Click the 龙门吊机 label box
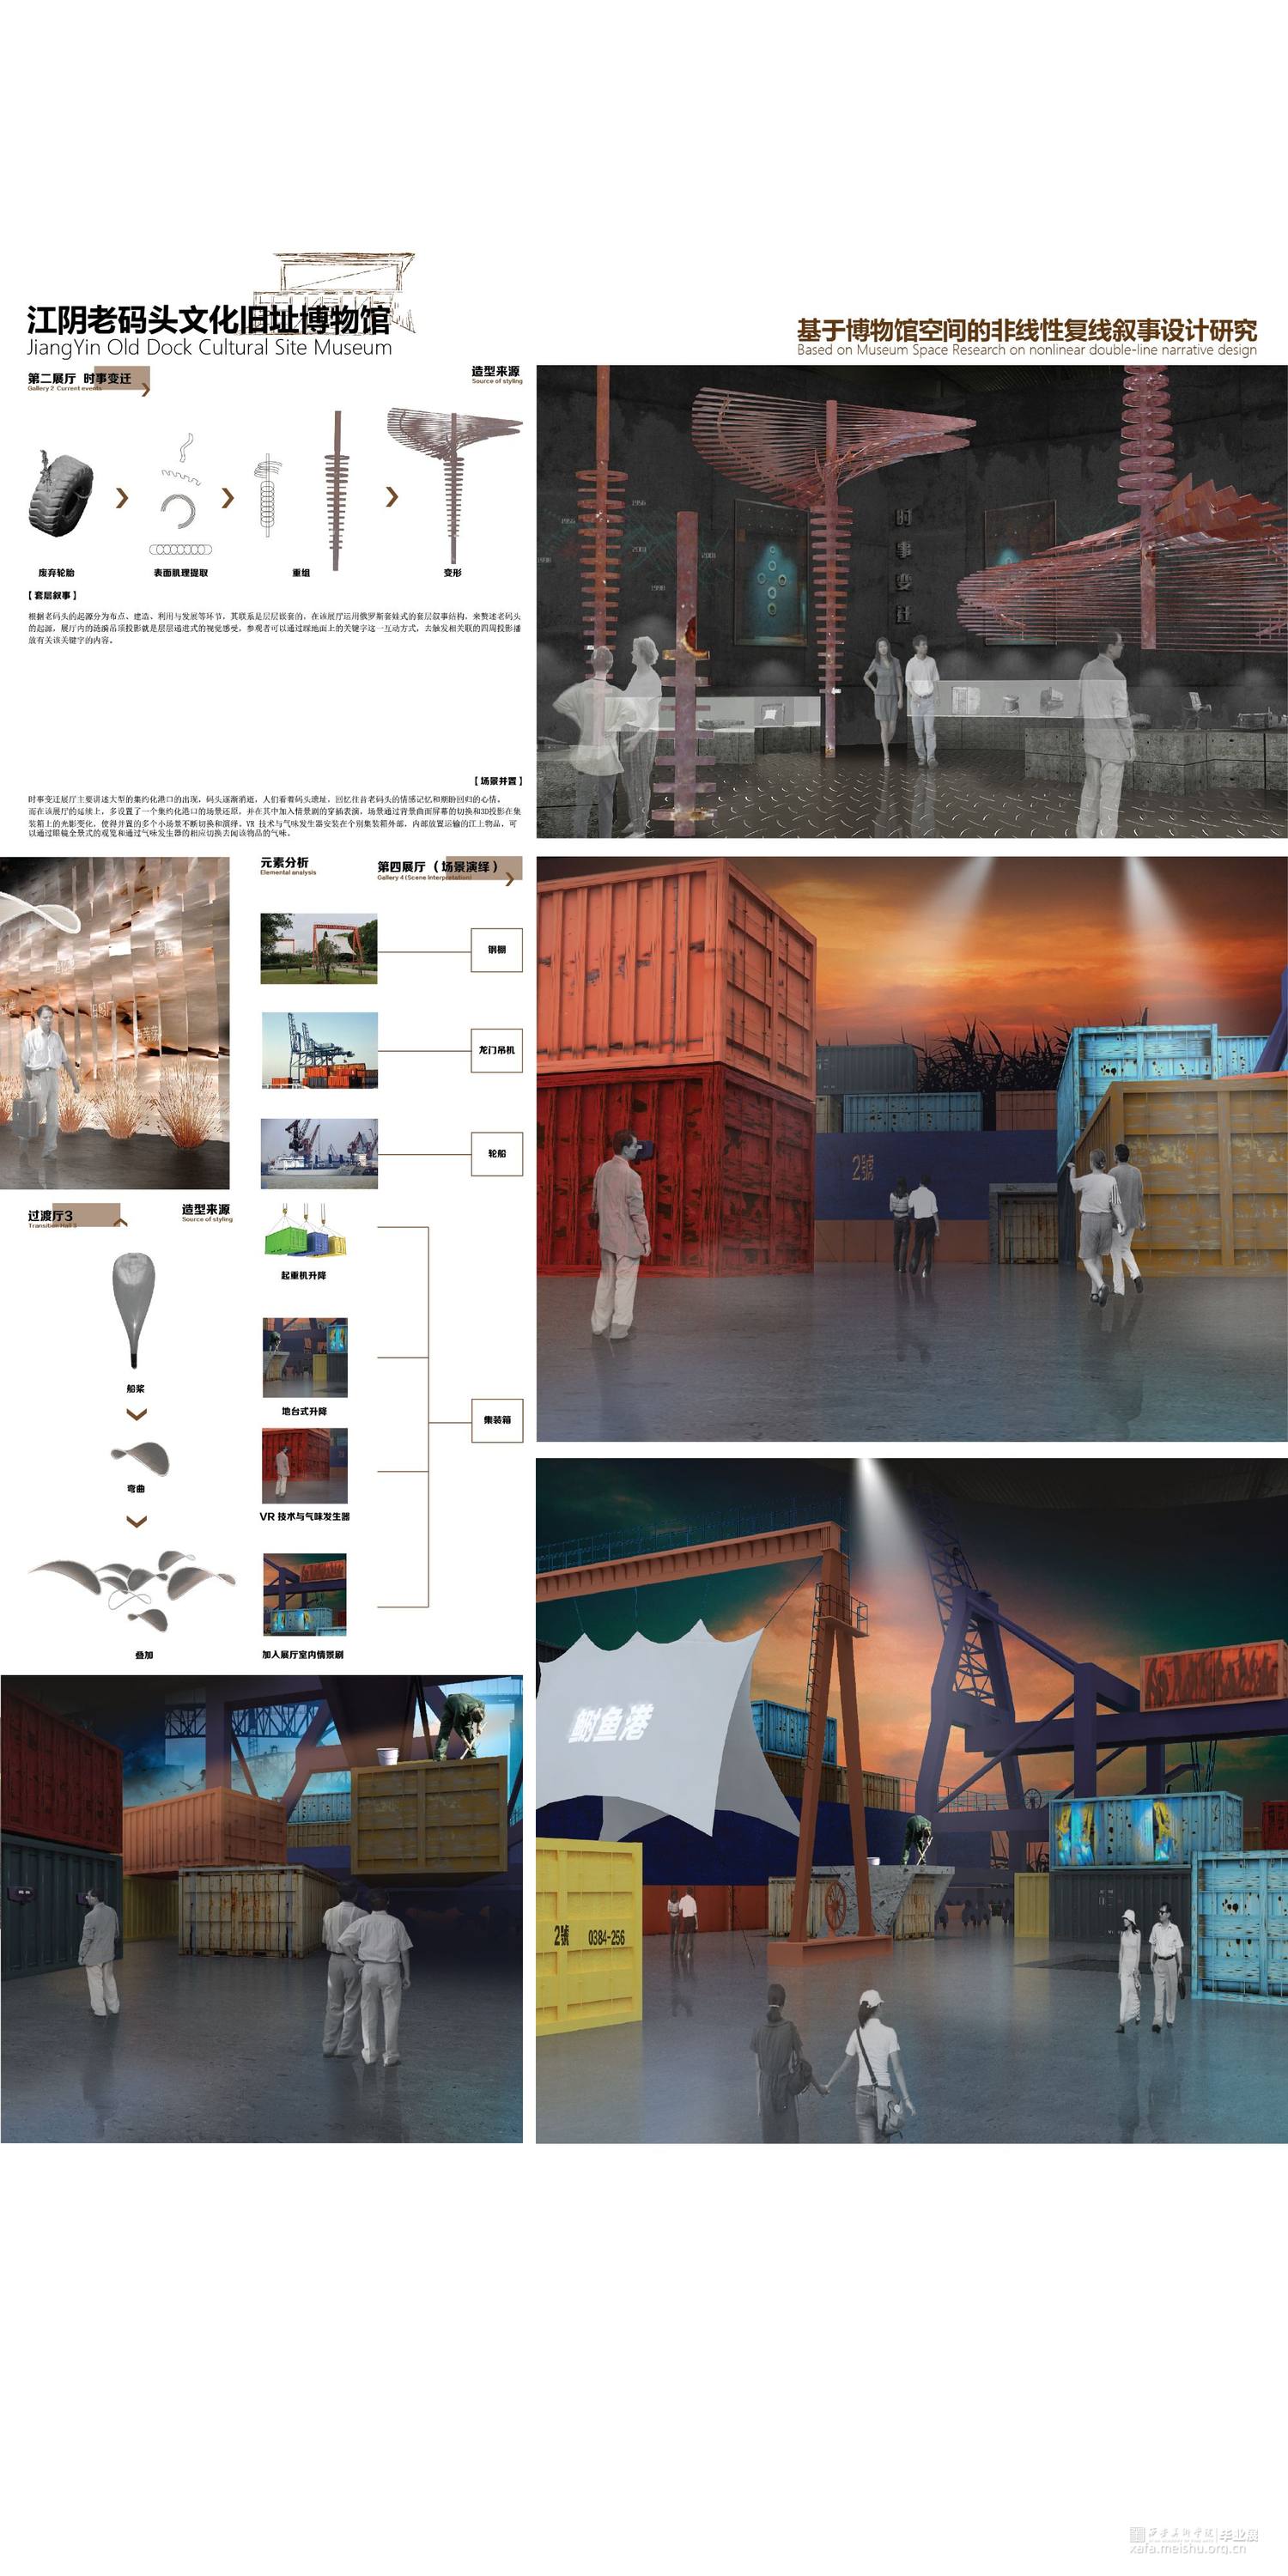Viewport: 1288px width, 2576px height. (496, 1050)
